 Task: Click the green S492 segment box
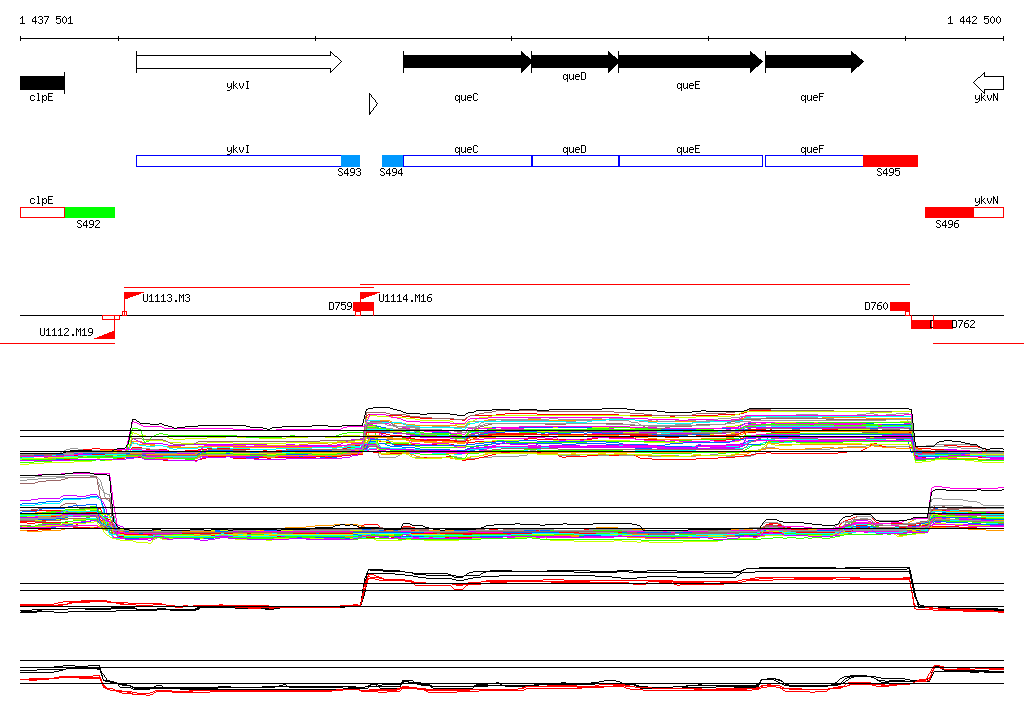(90, 212)
